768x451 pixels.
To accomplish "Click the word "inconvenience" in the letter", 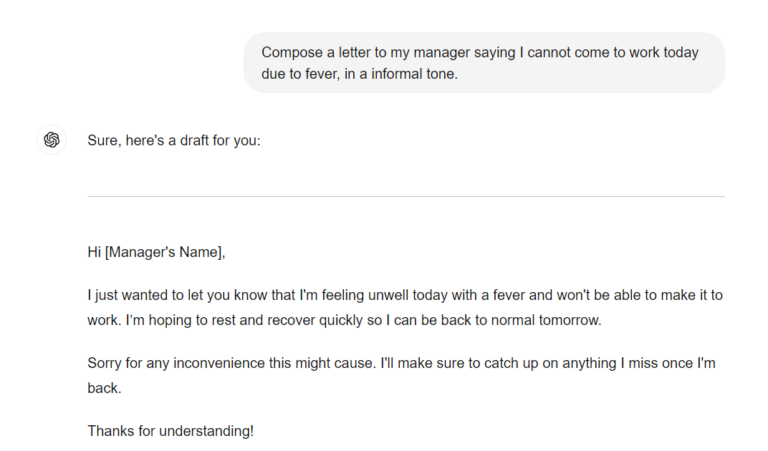I will (219, 363).
